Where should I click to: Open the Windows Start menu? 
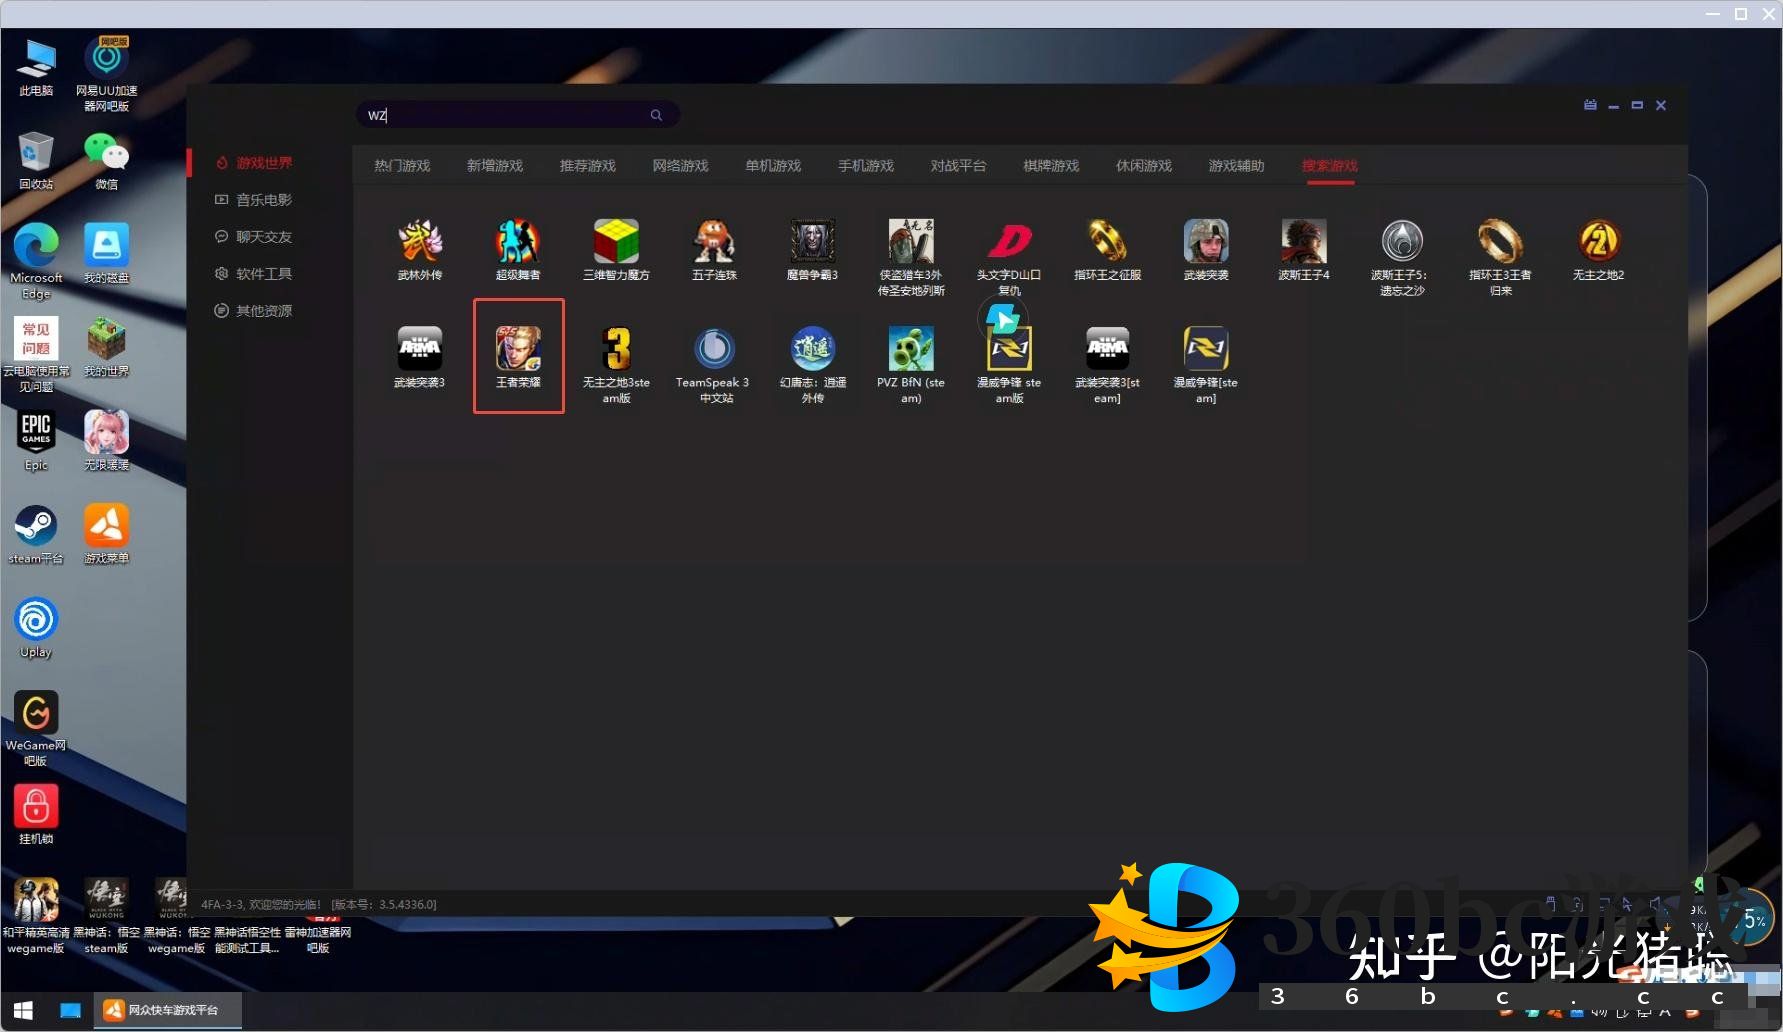pos(23,1010)
